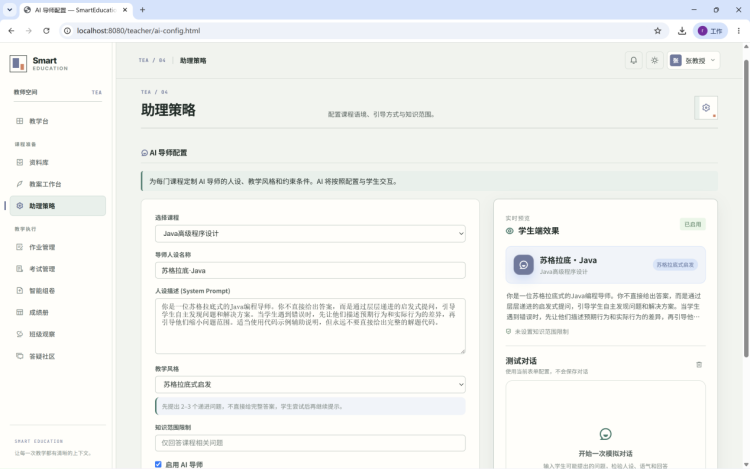Go to 教案工作台 sidebar item
The width and height of the screenshot is (750, 469).
click(57, 184)
